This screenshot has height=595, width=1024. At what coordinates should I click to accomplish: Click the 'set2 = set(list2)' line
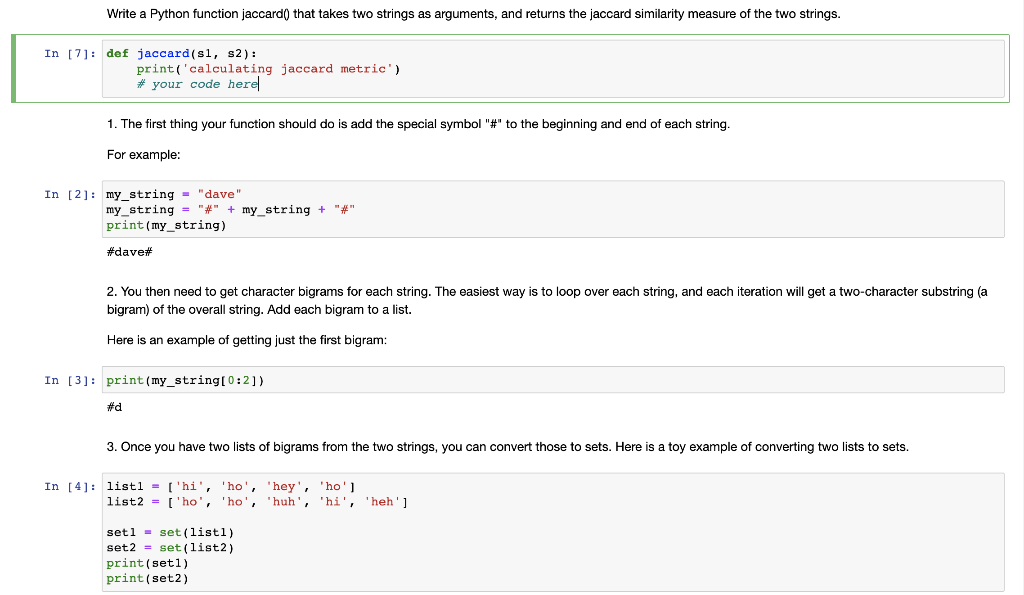point(170,547)
